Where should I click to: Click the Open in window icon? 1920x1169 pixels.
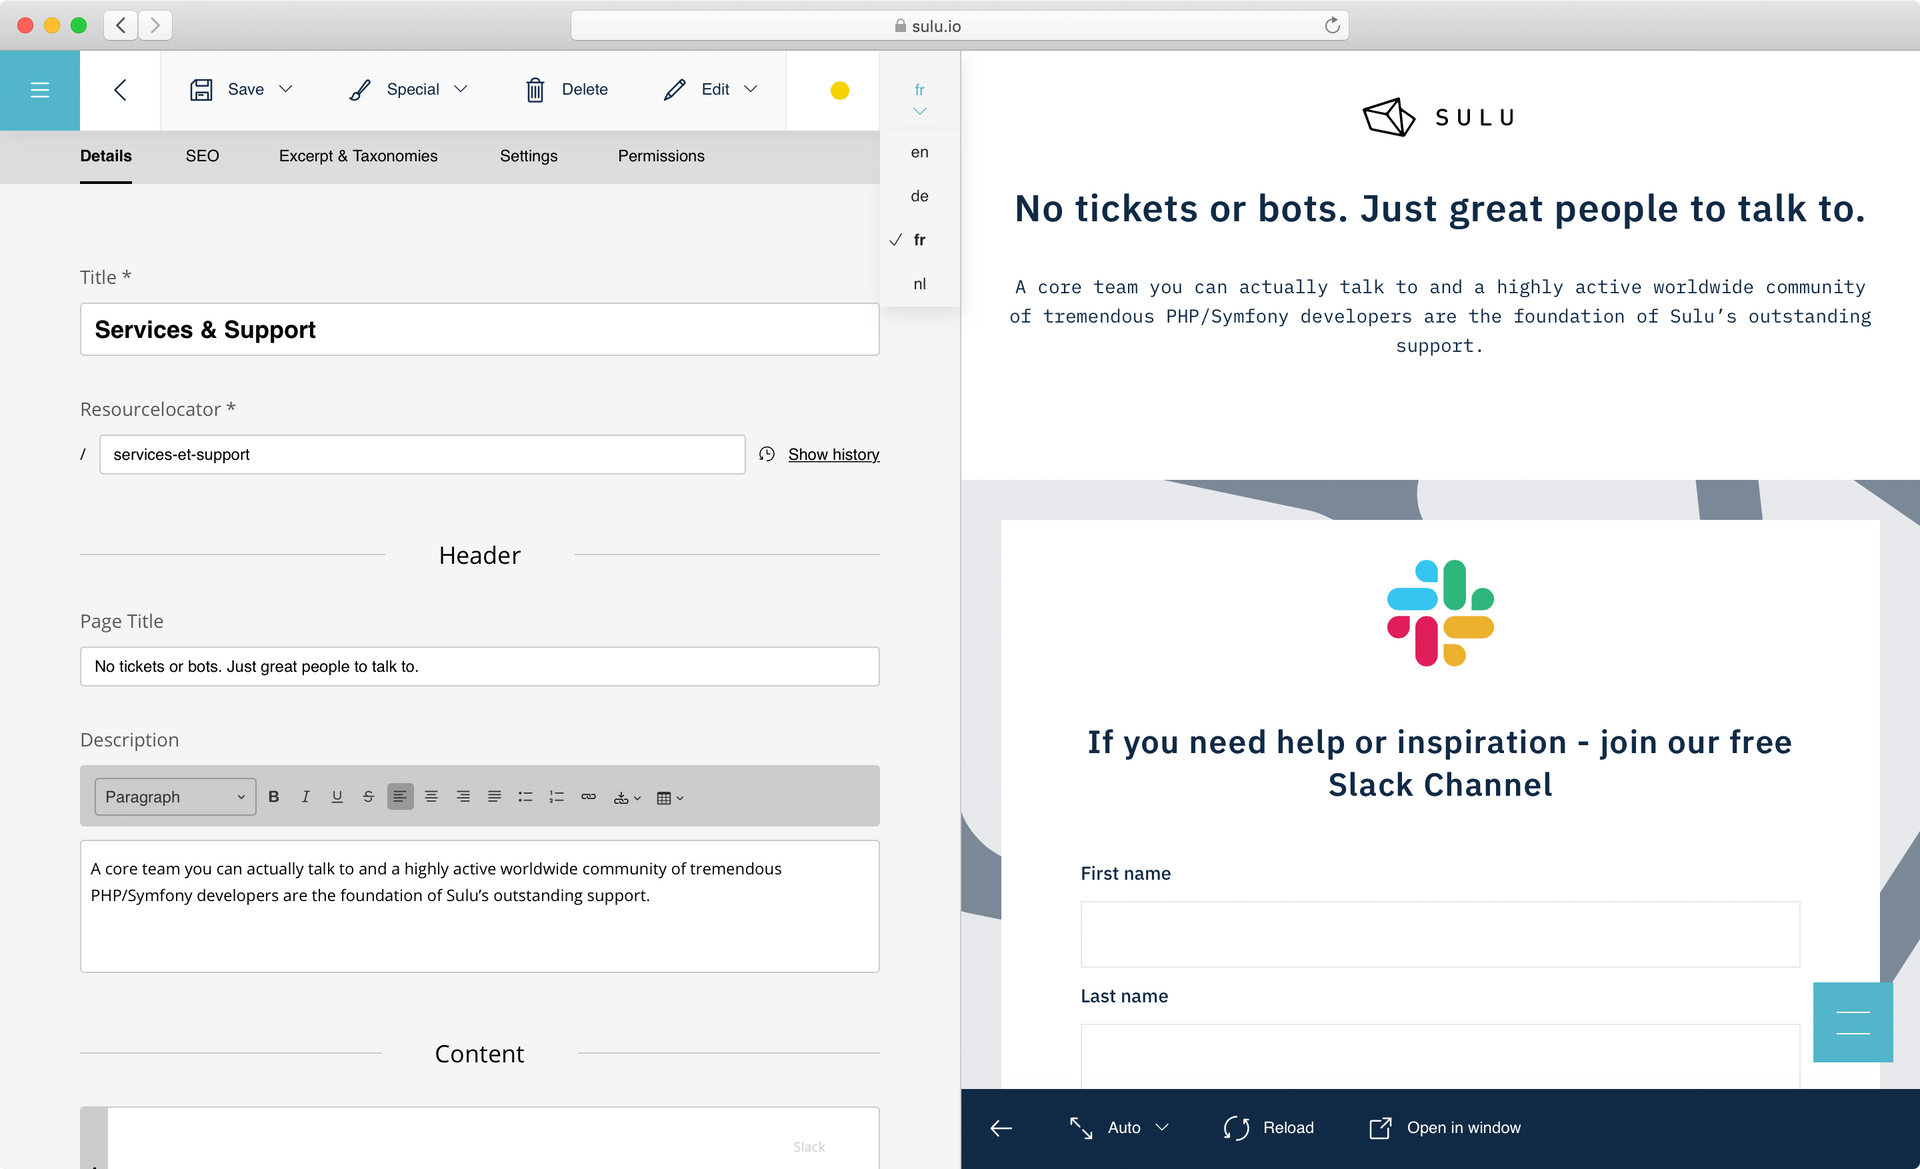1378,1126
